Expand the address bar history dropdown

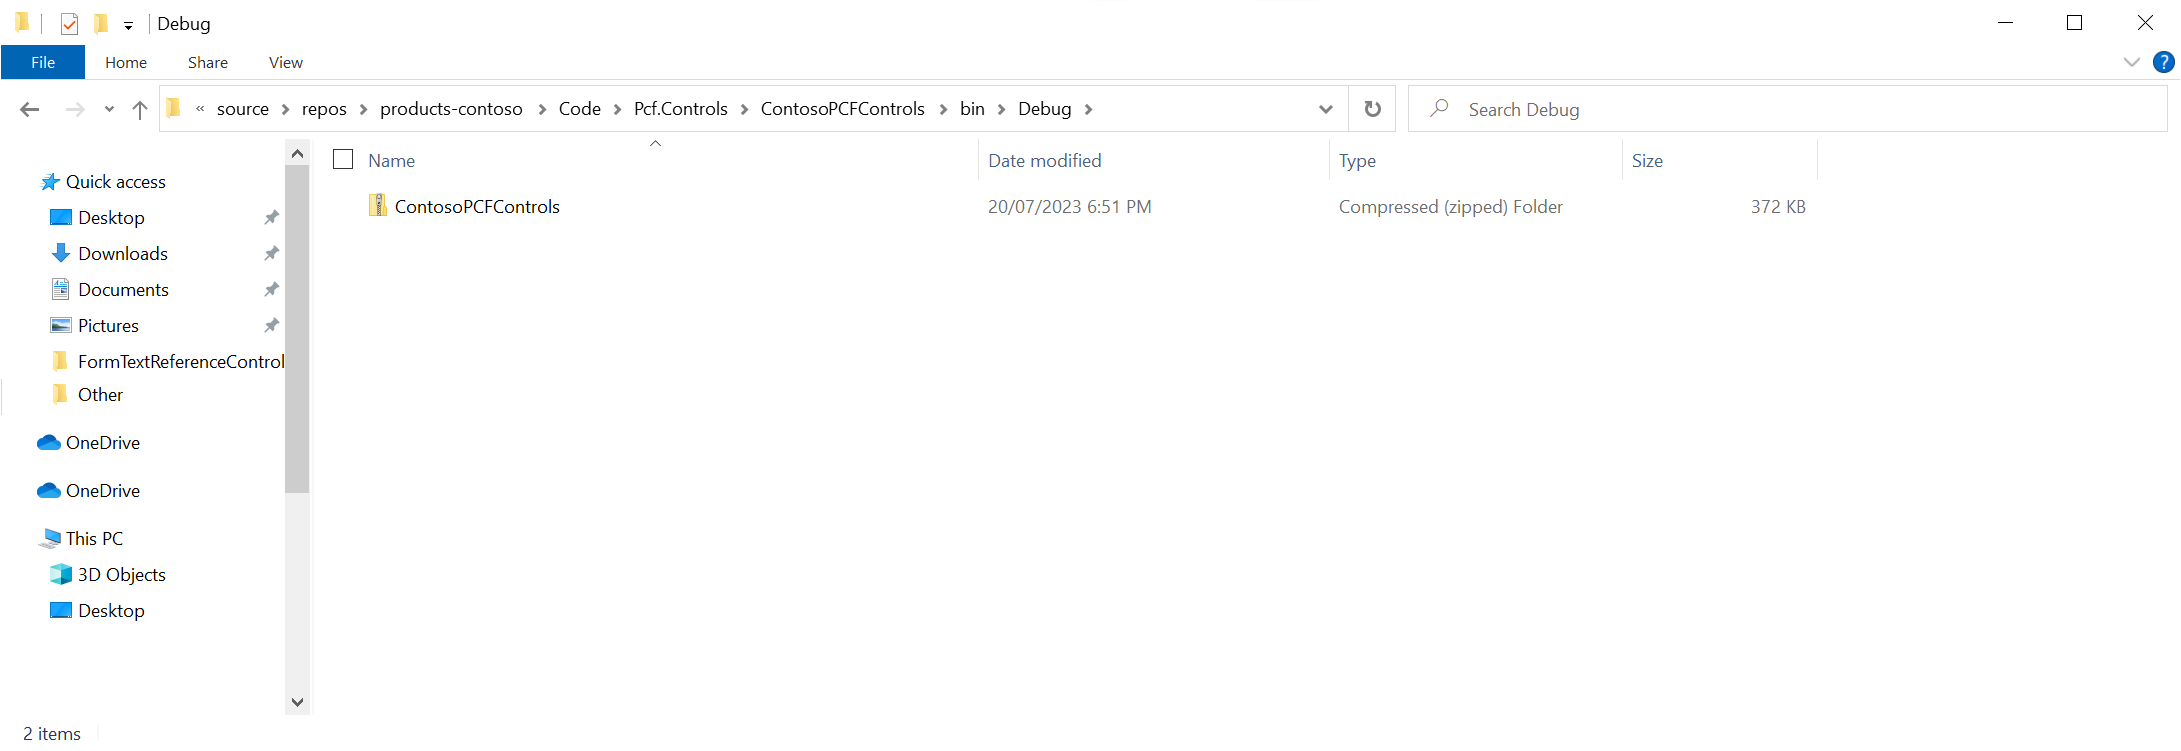coord(1325,109)
